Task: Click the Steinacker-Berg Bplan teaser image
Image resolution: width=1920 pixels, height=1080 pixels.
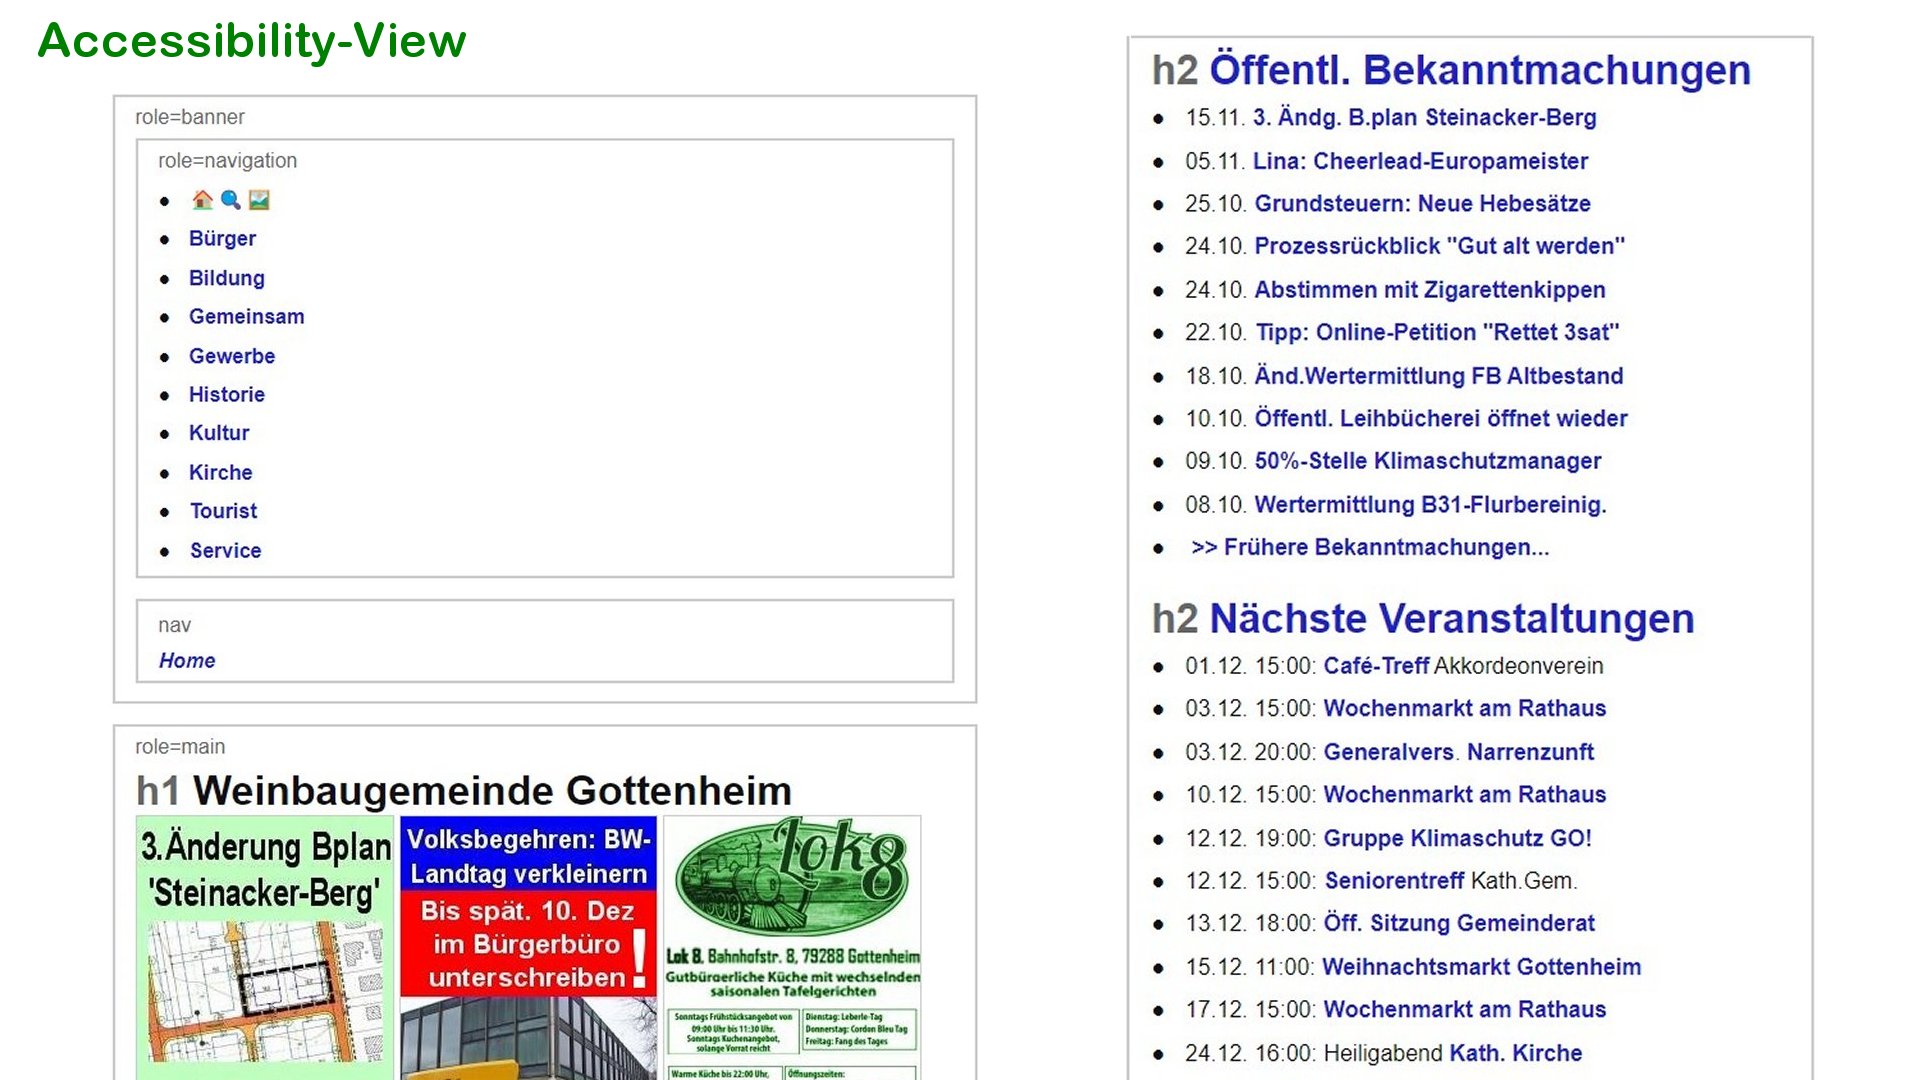Action: [x=265, y=945]
